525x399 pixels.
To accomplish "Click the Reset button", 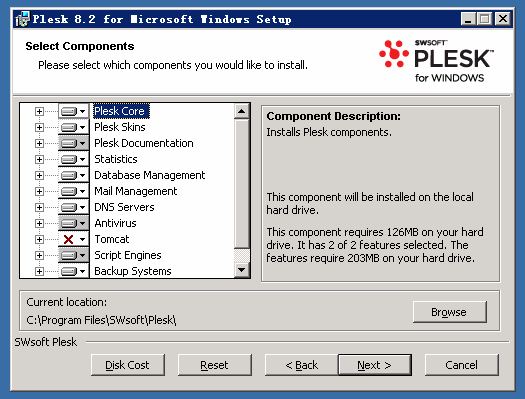I will point(214,365).
